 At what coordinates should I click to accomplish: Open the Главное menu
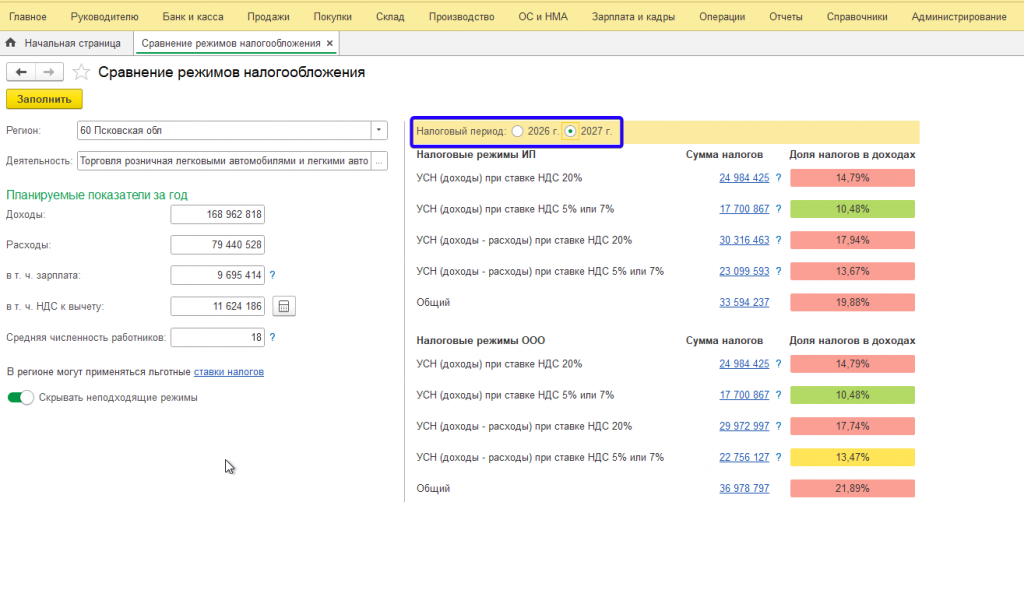tap(27, 17)
